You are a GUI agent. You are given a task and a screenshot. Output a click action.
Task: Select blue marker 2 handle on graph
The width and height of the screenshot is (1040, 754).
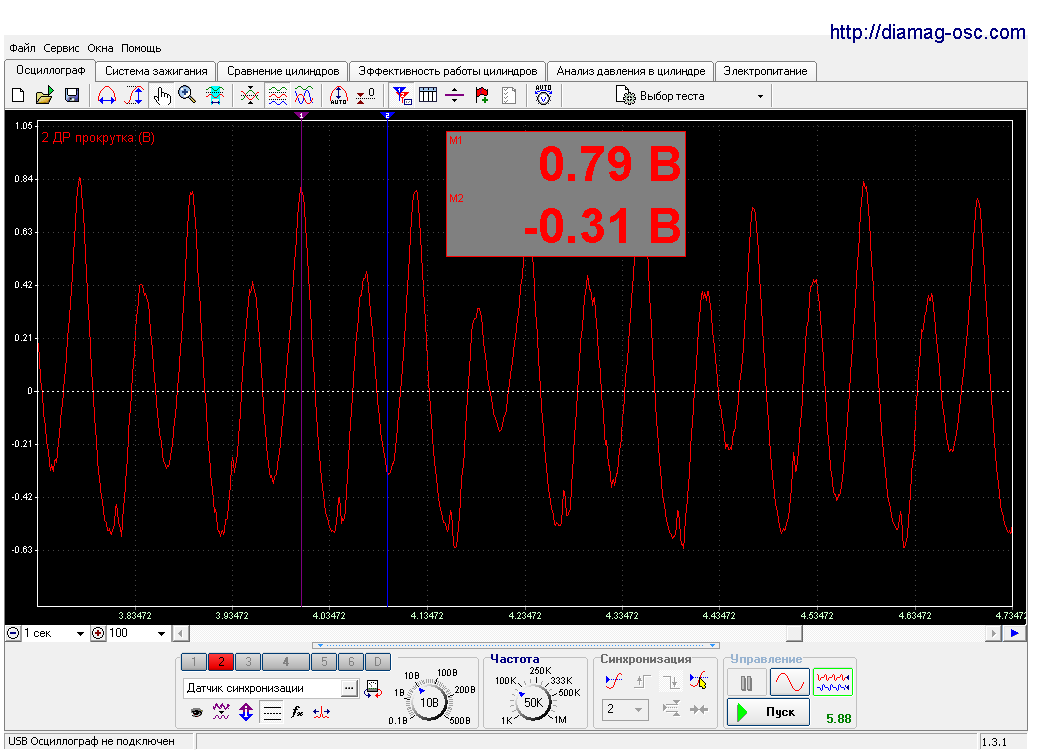[x=387, y=115]
